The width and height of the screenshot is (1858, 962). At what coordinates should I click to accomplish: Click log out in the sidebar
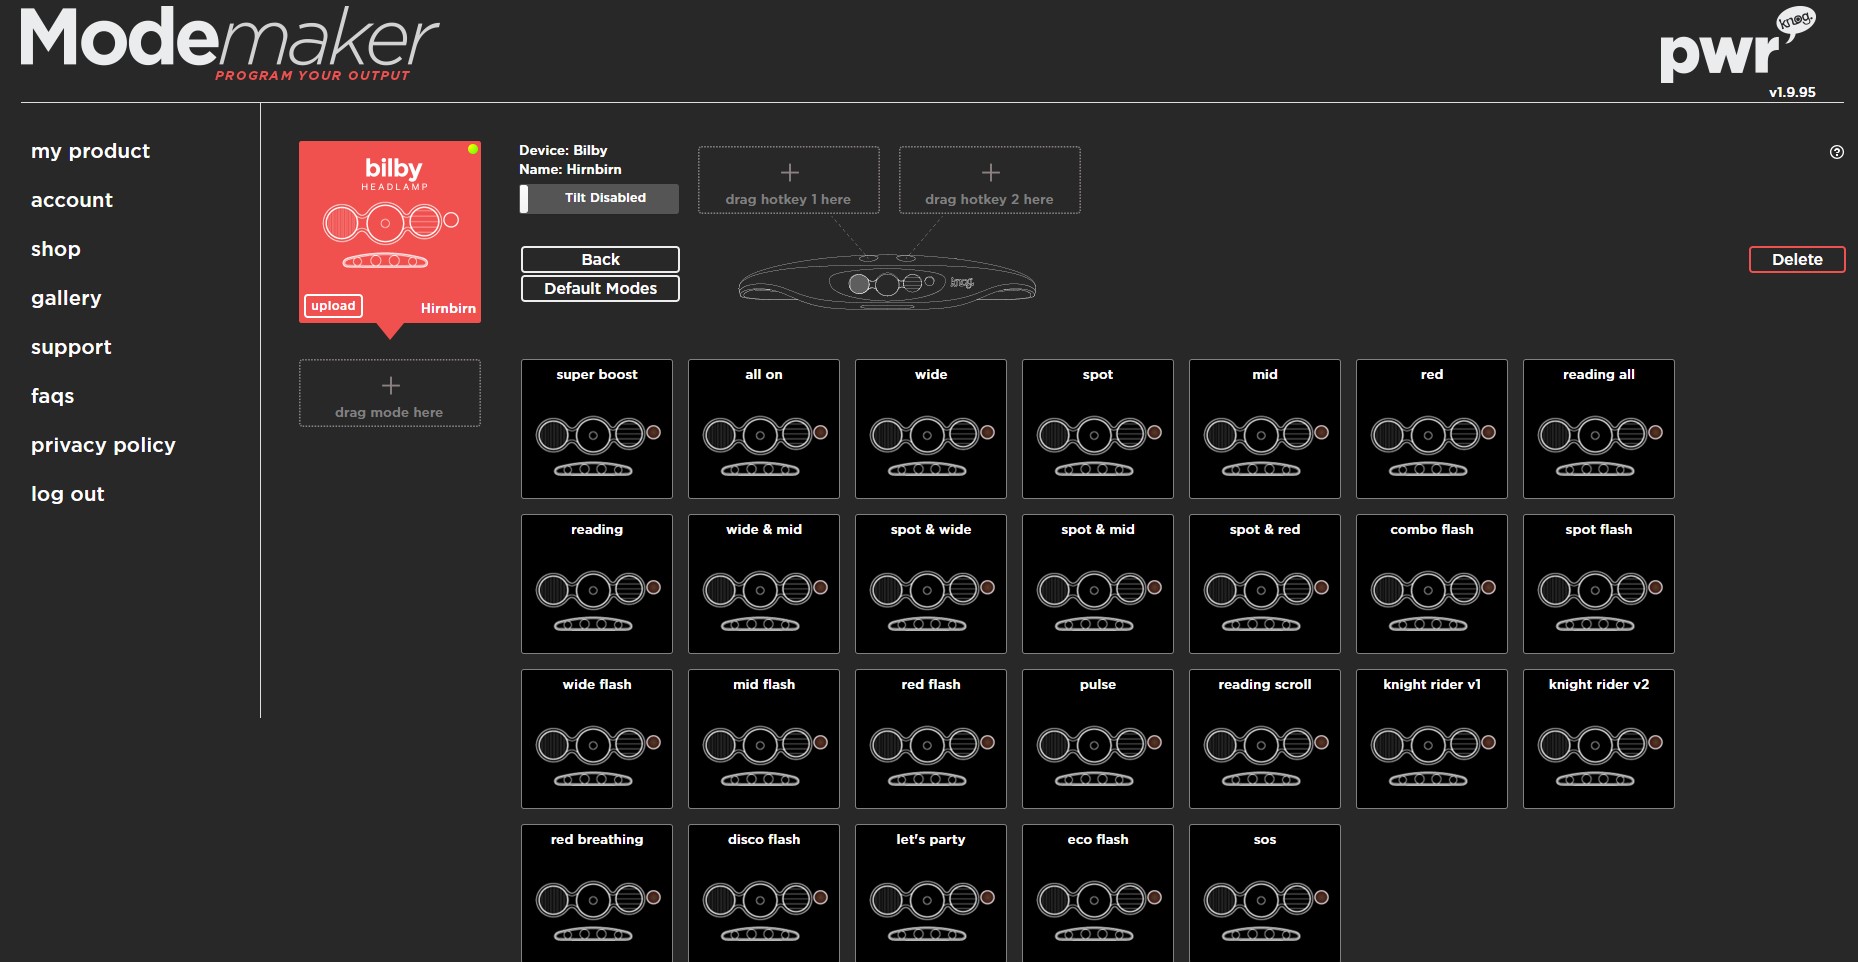pyautogui.click(x=67, y=494)
